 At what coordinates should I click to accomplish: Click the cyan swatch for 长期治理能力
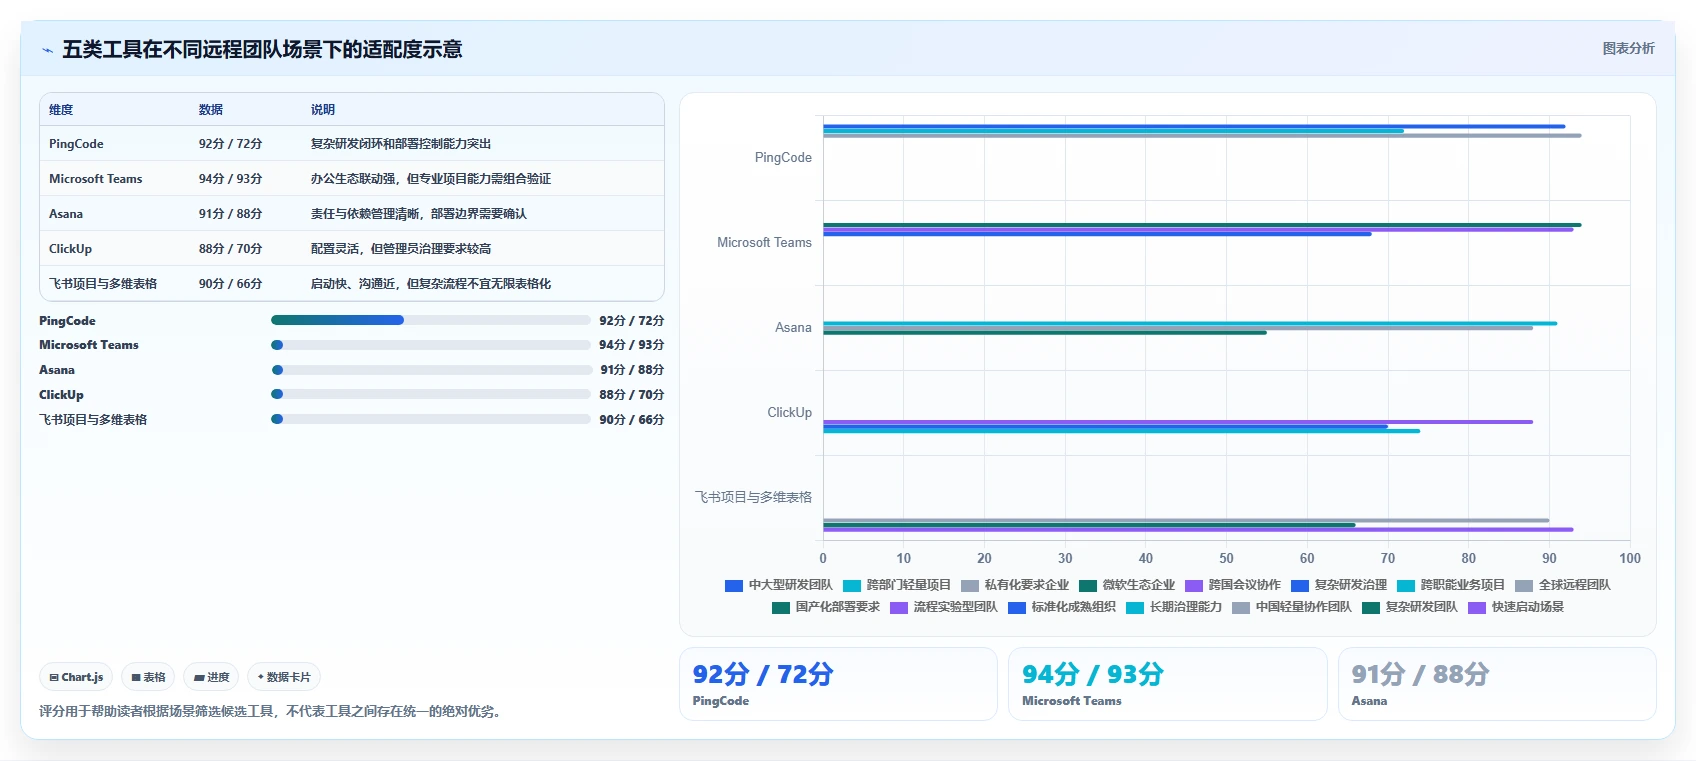[x=1135, y=607]
